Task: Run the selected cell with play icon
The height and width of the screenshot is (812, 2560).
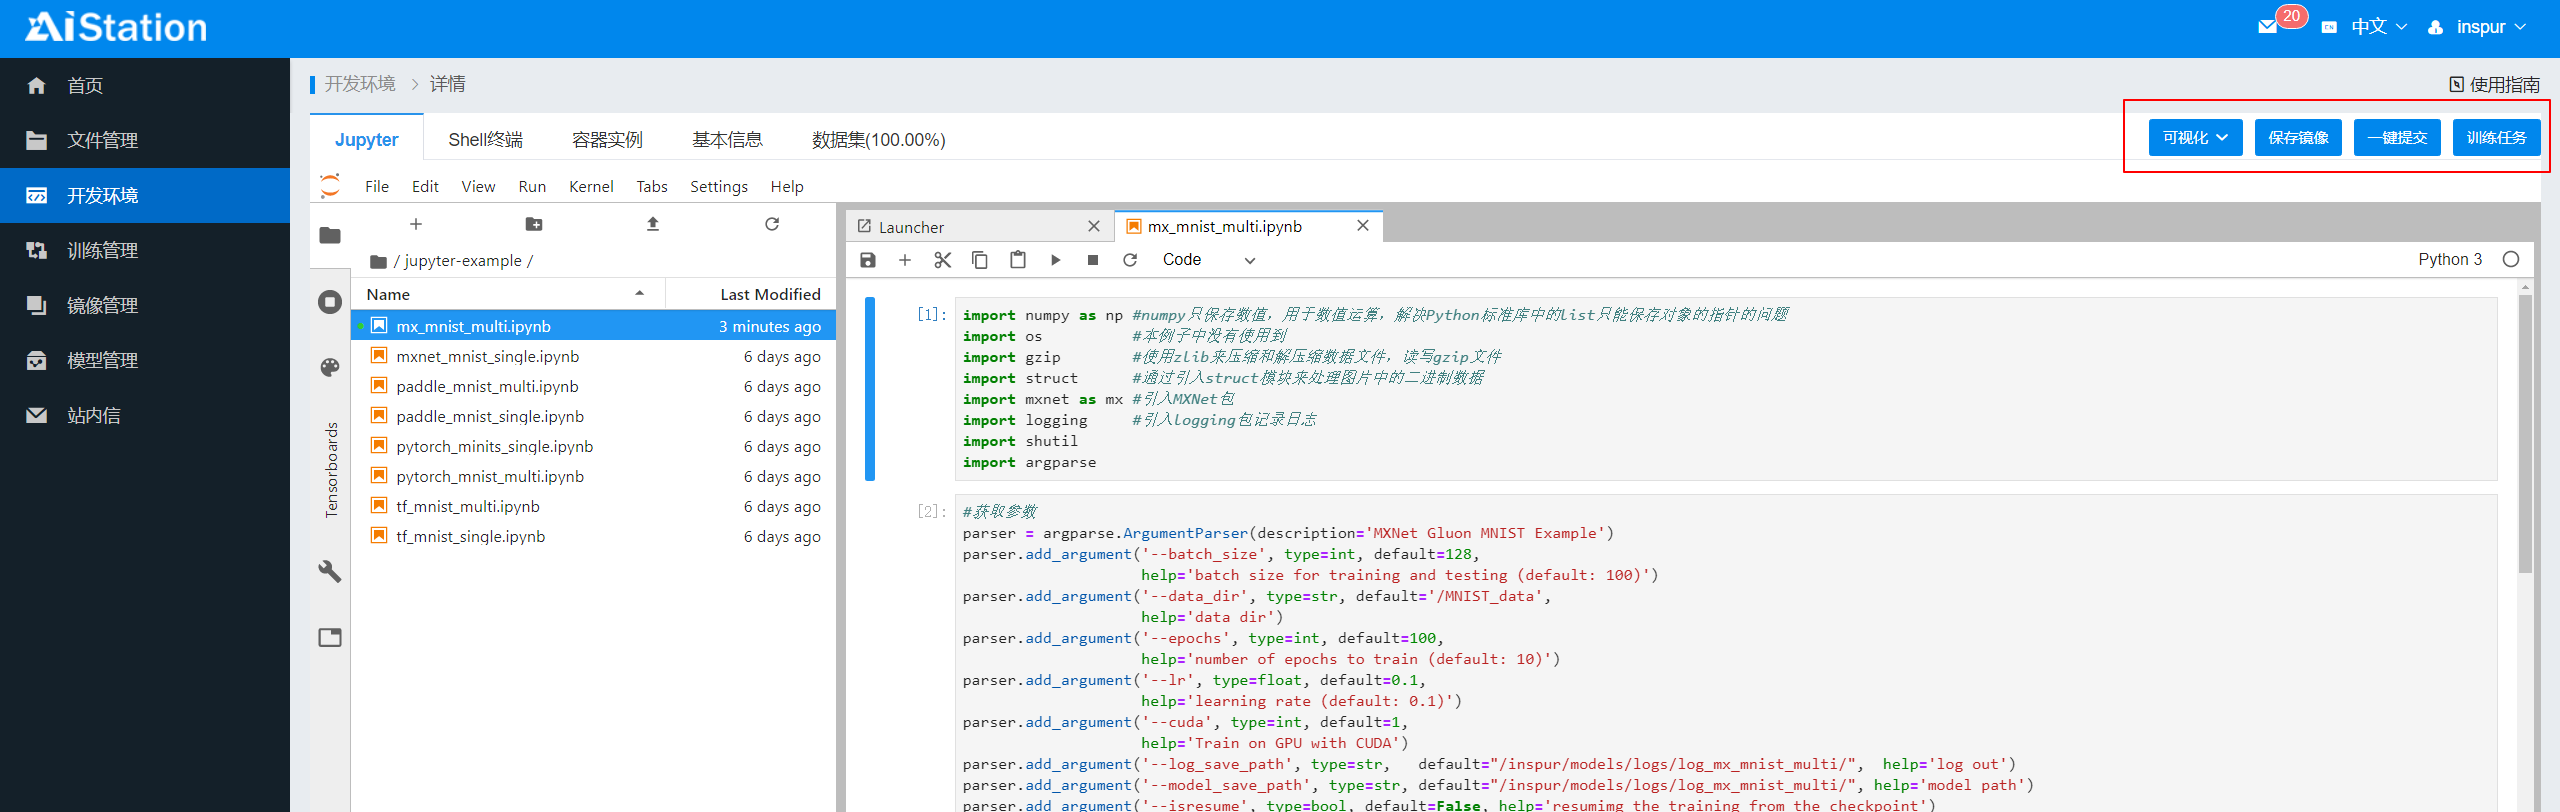Action: [1055, 260]
